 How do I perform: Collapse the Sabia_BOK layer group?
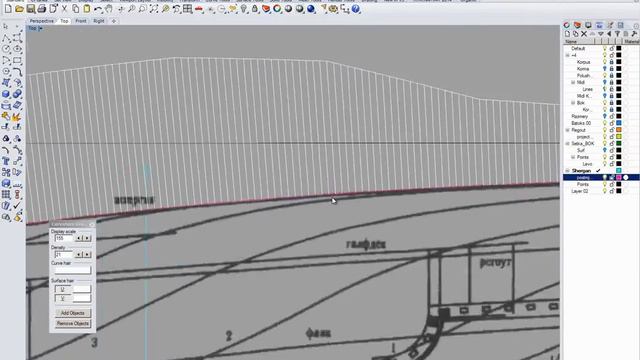(567, 144)
